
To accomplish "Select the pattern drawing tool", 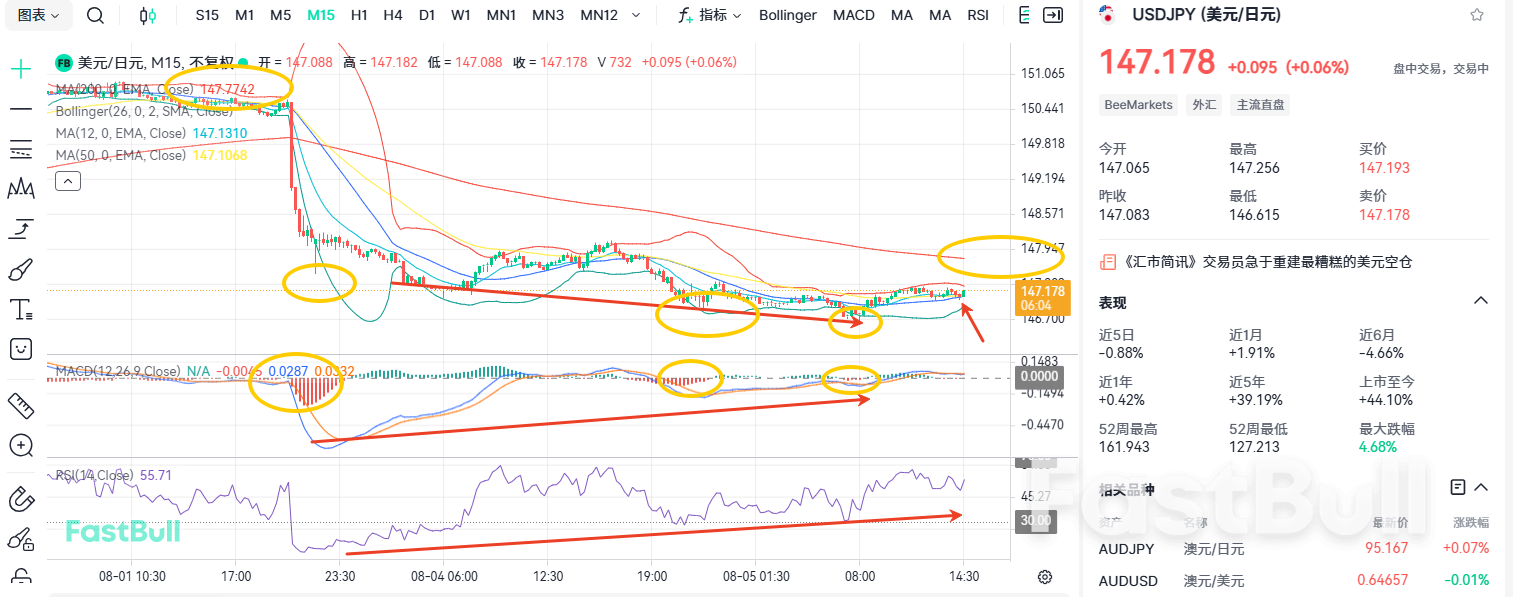I will coord(20,188).
